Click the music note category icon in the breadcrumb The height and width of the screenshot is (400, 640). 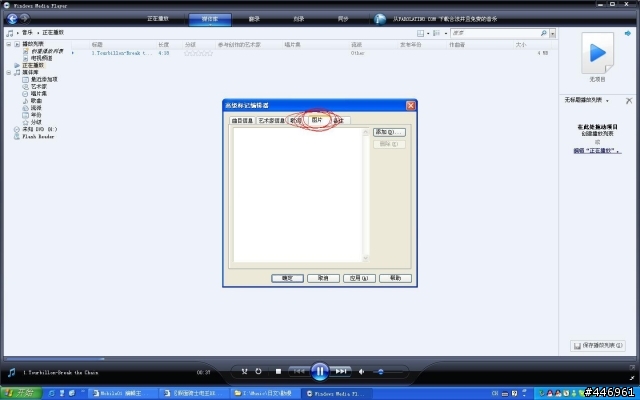10,33
